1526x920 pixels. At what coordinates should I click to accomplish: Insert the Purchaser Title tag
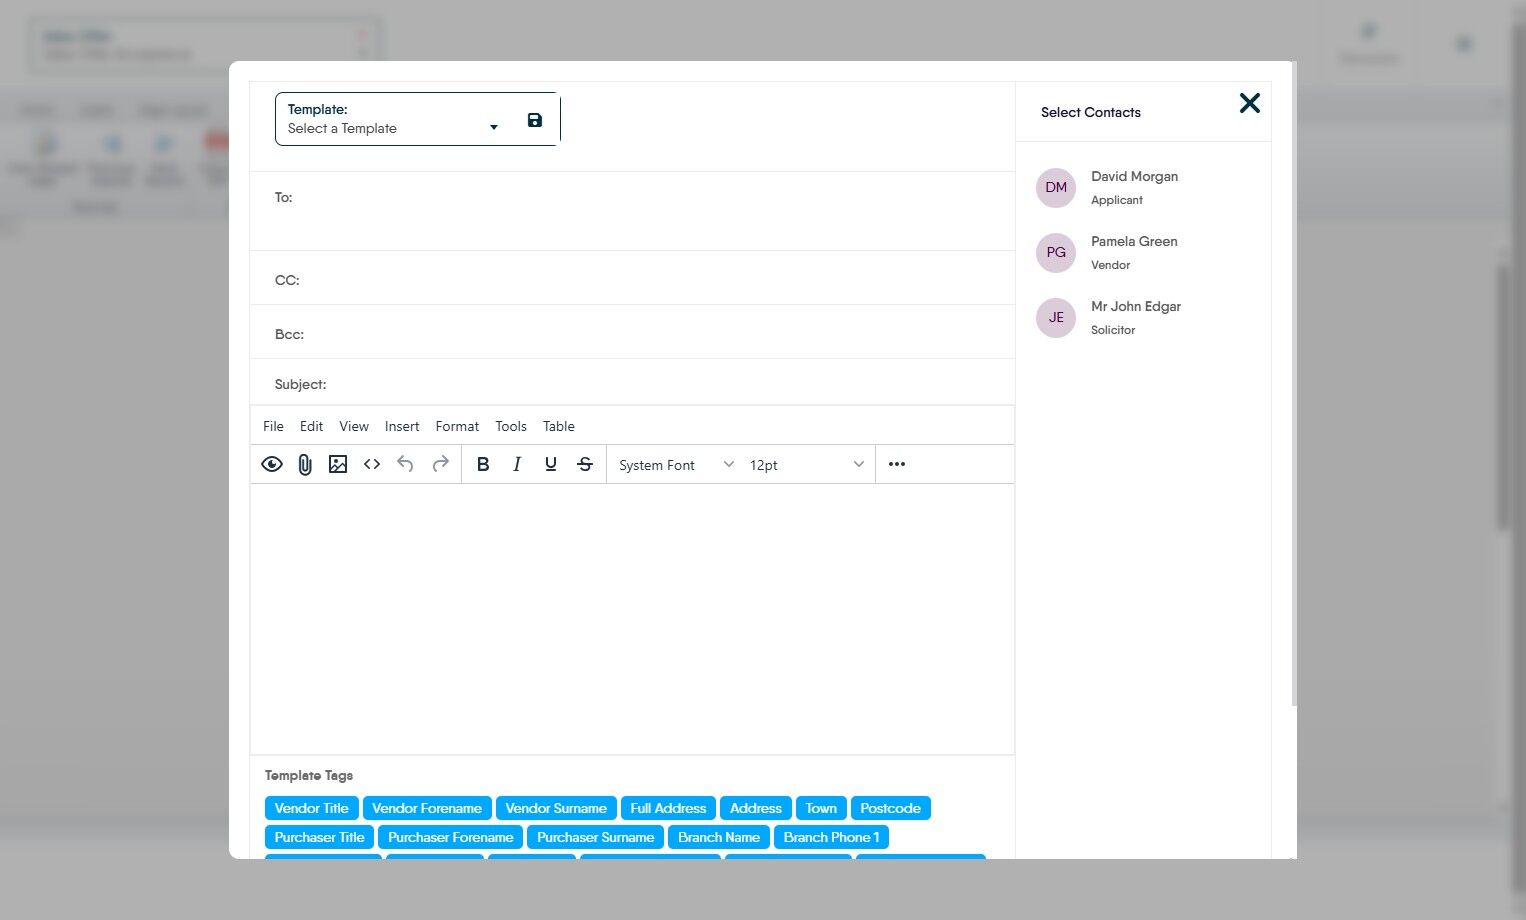point(320,837)
